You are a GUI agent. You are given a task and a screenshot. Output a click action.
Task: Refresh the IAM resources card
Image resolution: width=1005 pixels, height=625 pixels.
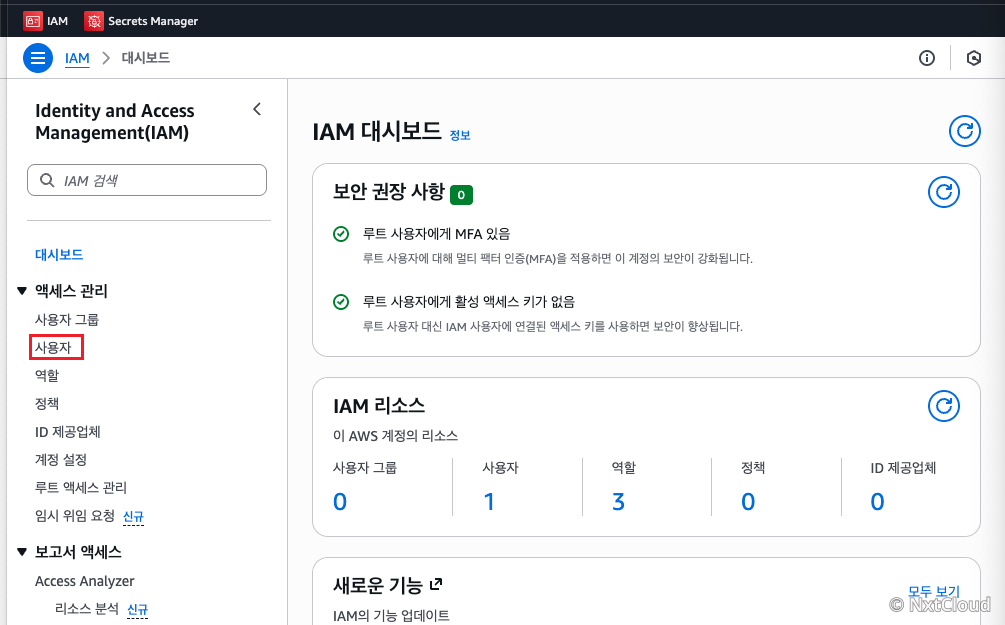pyautogui.click(x=943, y=406)
